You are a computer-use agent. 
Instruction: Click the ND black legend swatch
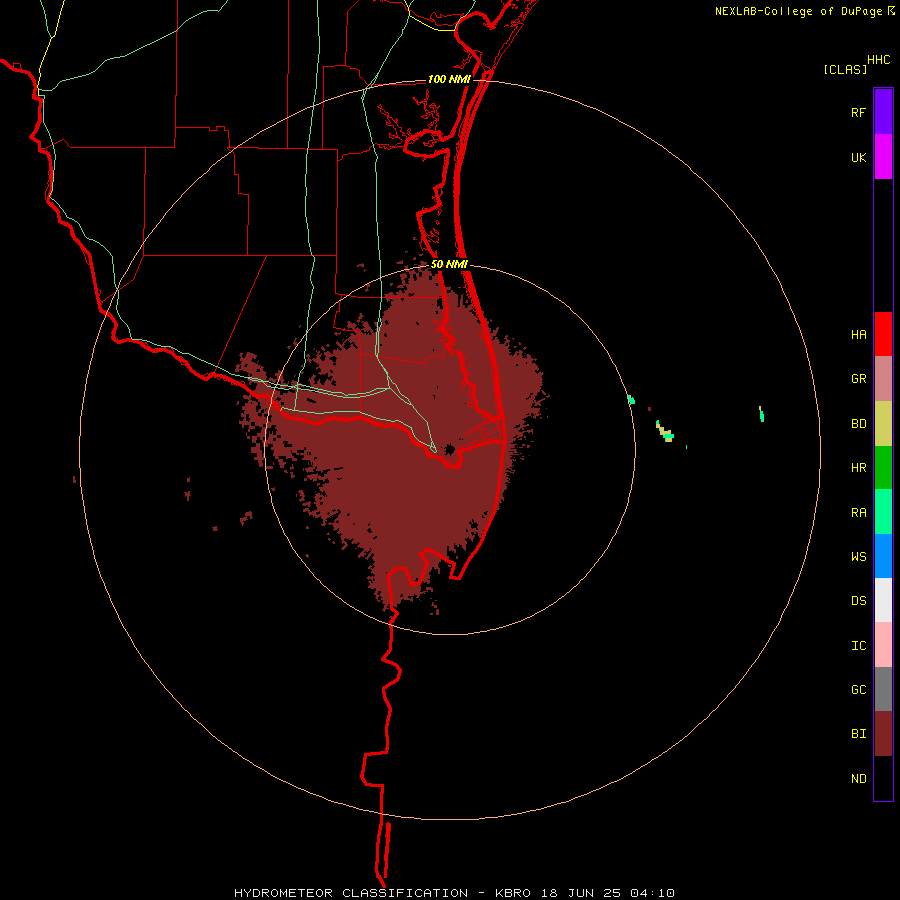883,778
